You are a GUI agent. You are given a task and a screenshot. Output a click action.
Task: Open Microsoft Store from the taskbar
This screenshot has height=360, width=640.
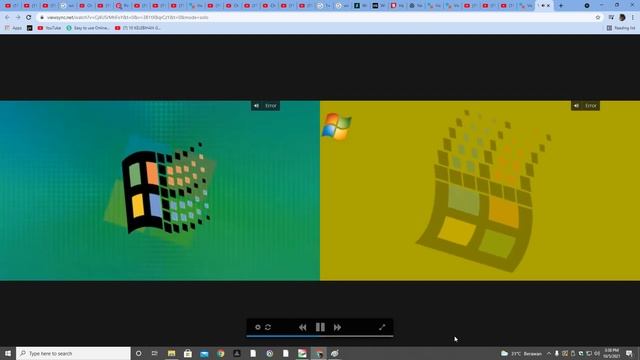188,353
